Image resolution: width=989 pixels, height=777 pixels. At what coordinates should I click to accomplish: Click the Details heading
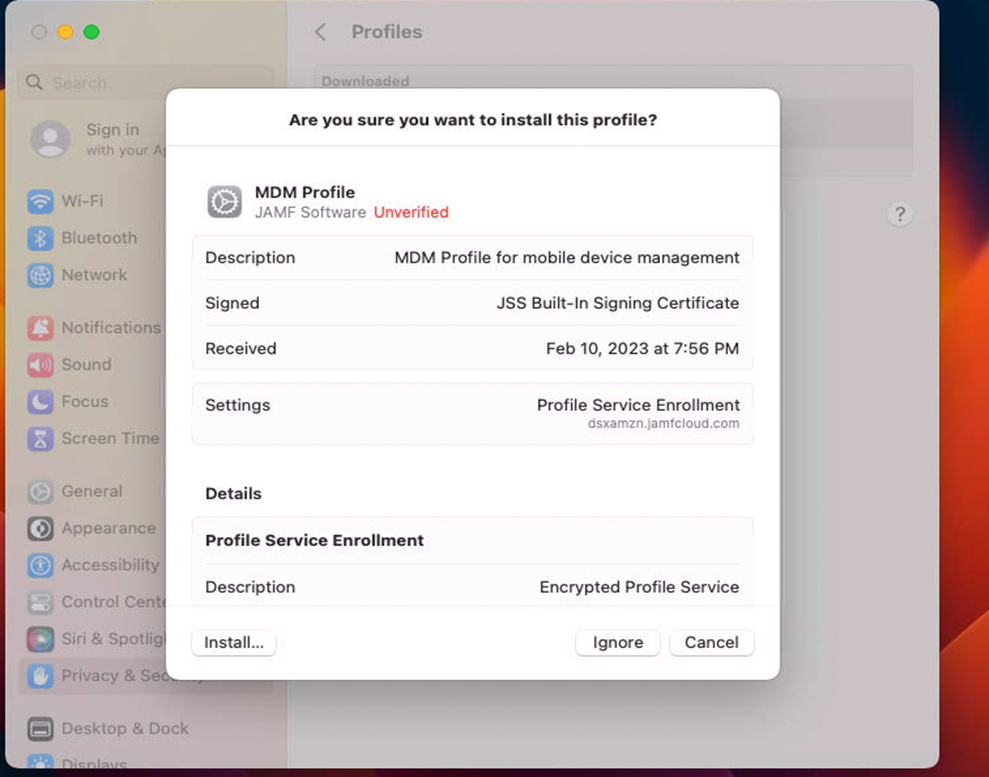coord(233,494)
